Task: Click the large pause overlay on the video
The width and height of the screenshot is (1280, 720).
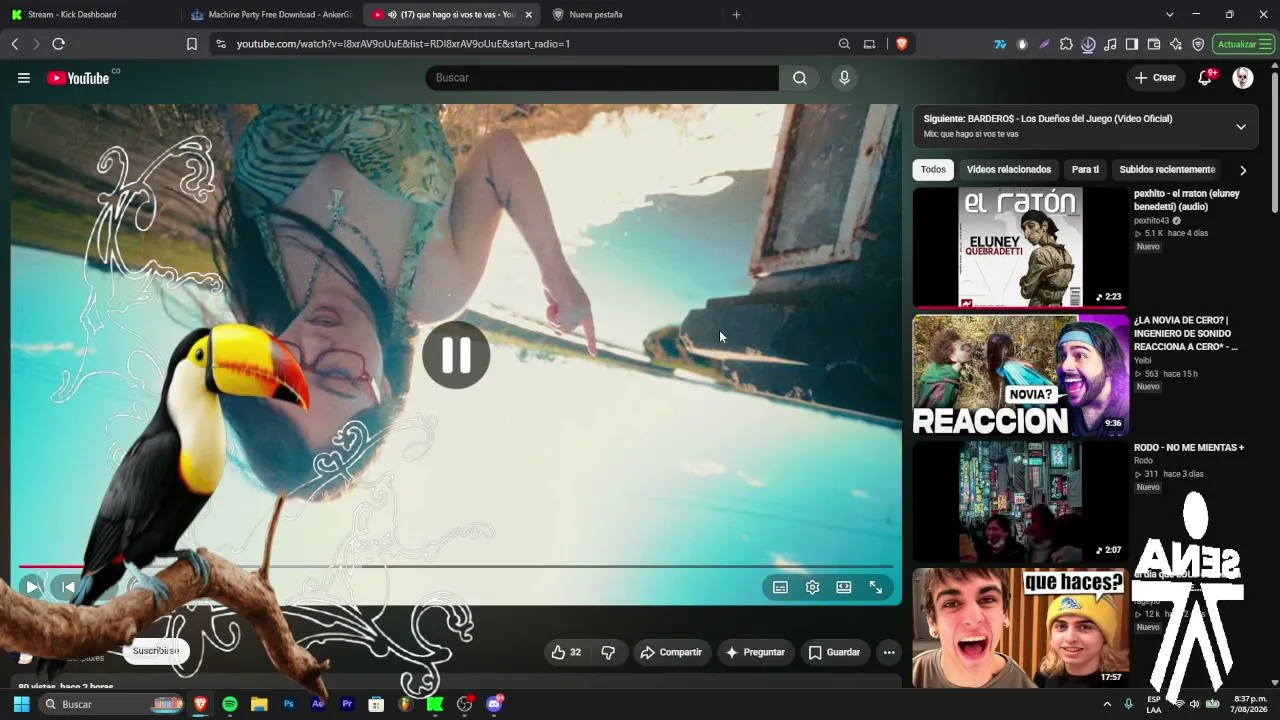Action: click(456, 355)
